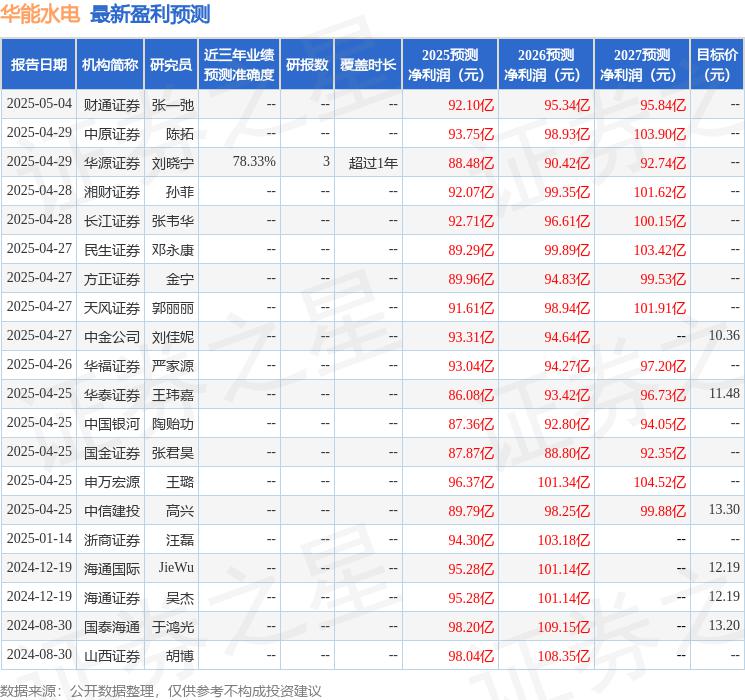Click researcher 严家源

click(x=172, y=366)
